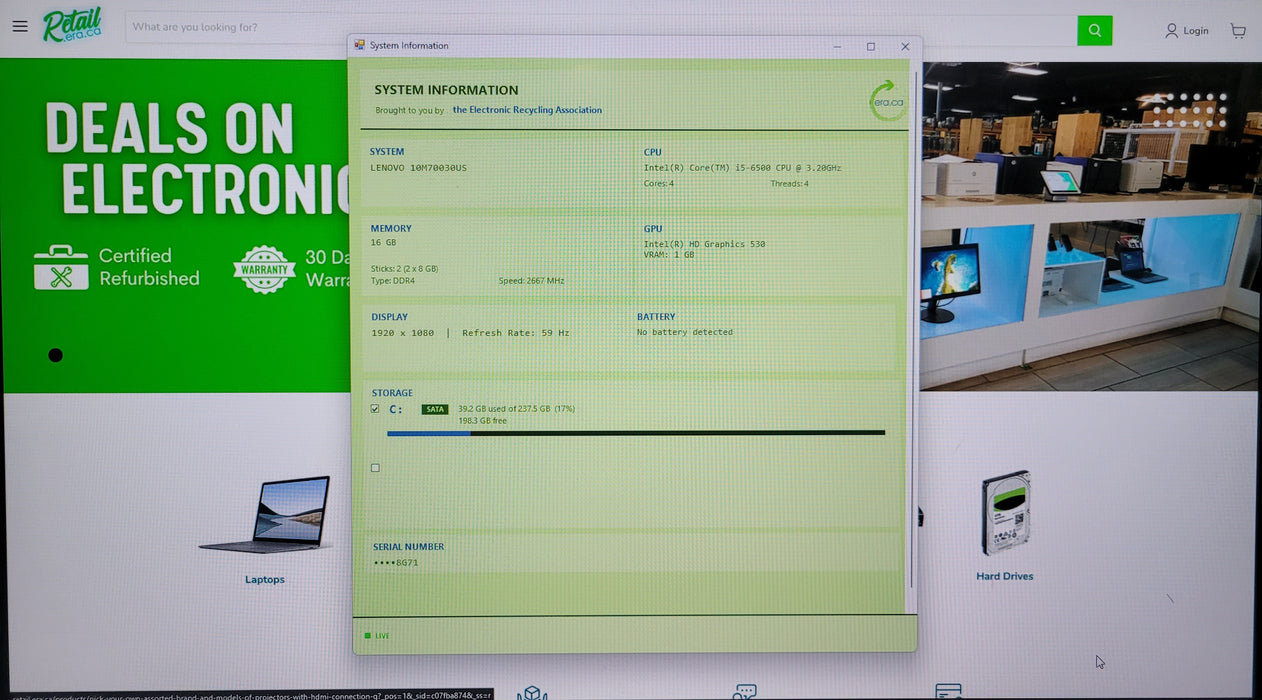Image resolution: width=1262 pixels, height=700 pixels.
Task: Open the Hard Drives category image
Action: (x=1005, y=513)
